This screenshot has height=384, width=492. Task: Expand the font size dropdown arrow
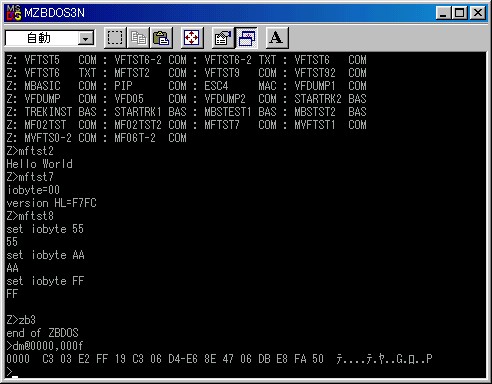pyautogui.click(x=86, y=39)
